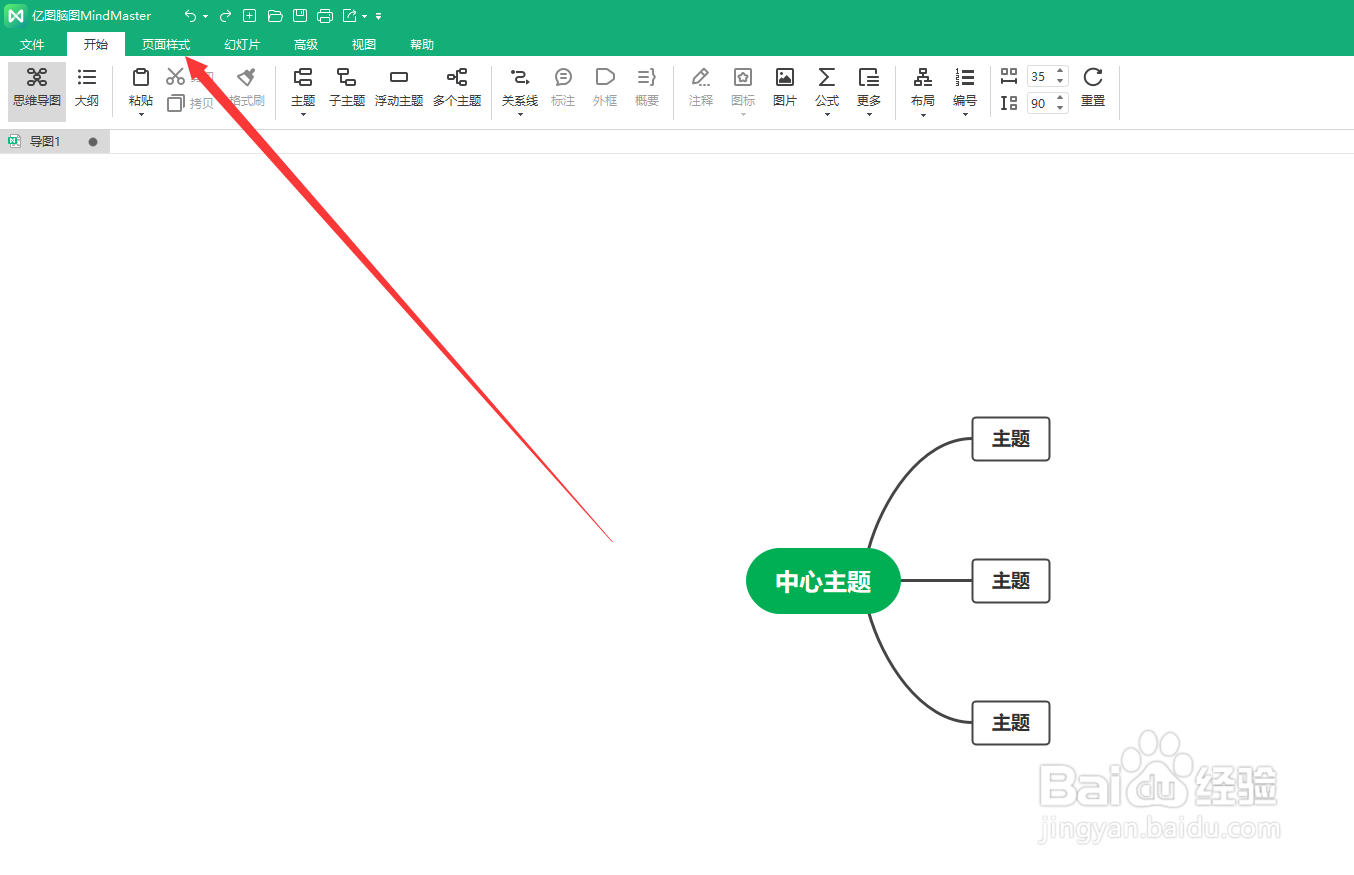
Task: Insert a 图片 picture
Action: click(x=785, y=87)
